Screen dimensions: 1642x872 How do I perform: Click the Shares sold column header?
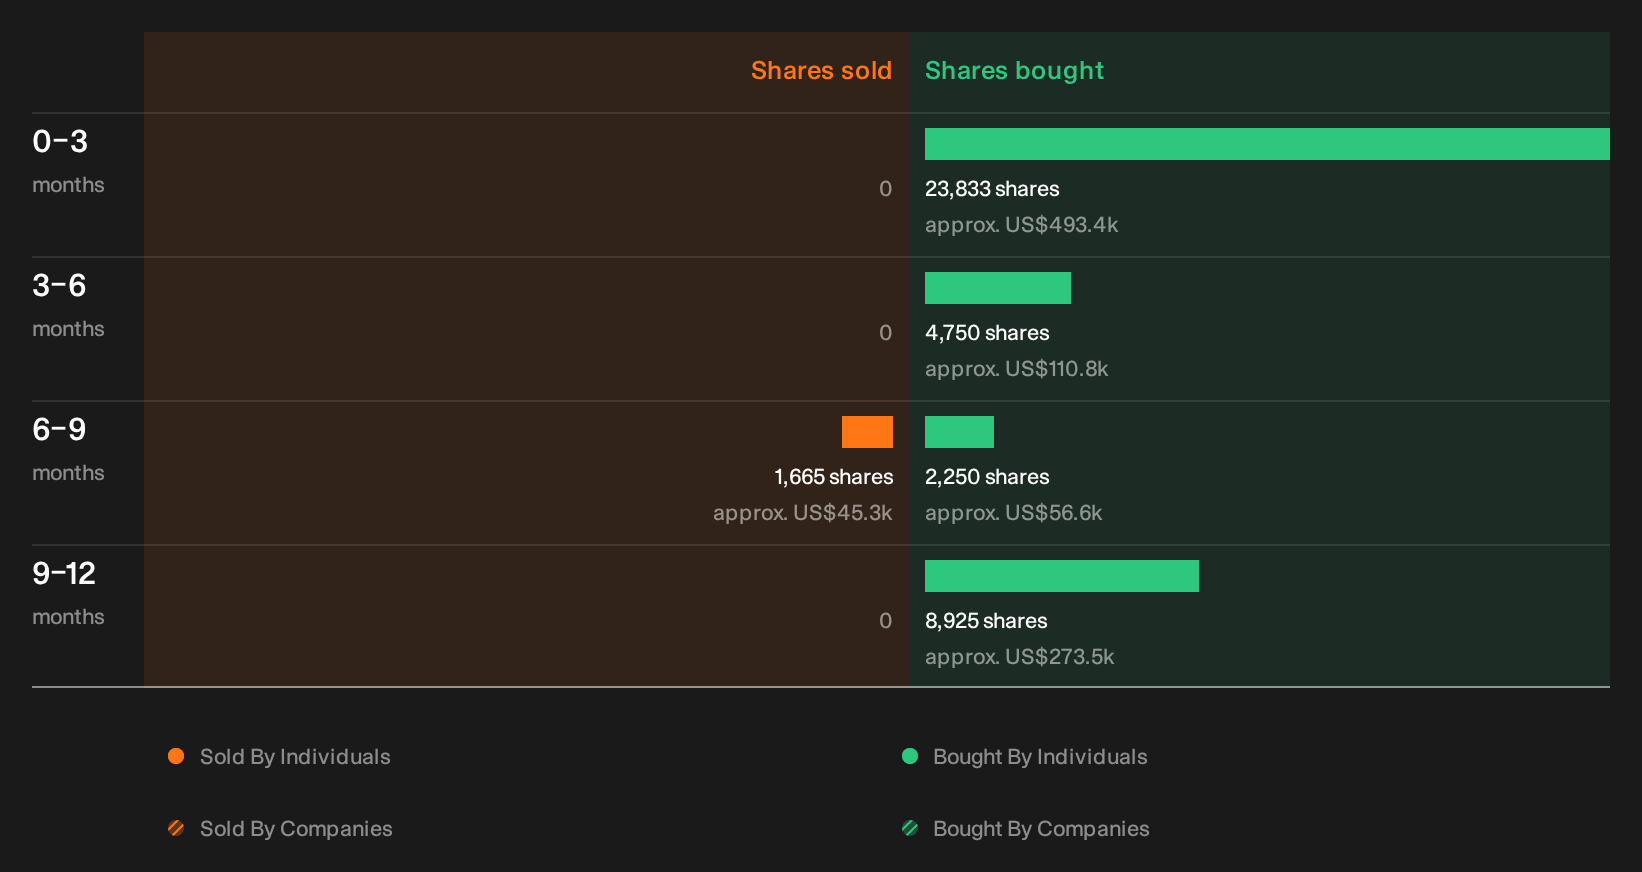click(821, 71)
